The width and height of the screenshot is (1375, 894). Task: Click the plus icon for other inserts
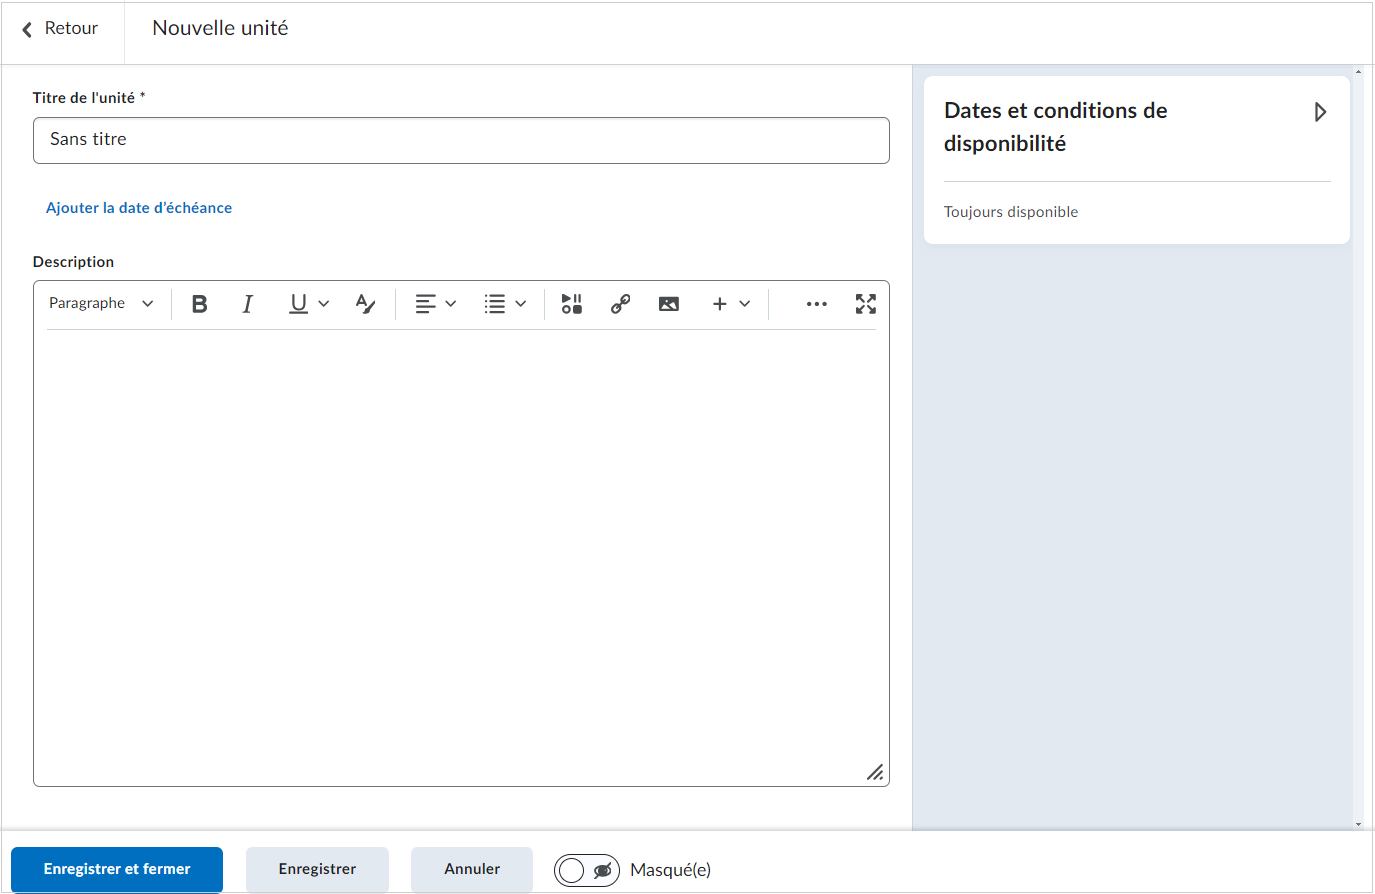click(719, 304)
